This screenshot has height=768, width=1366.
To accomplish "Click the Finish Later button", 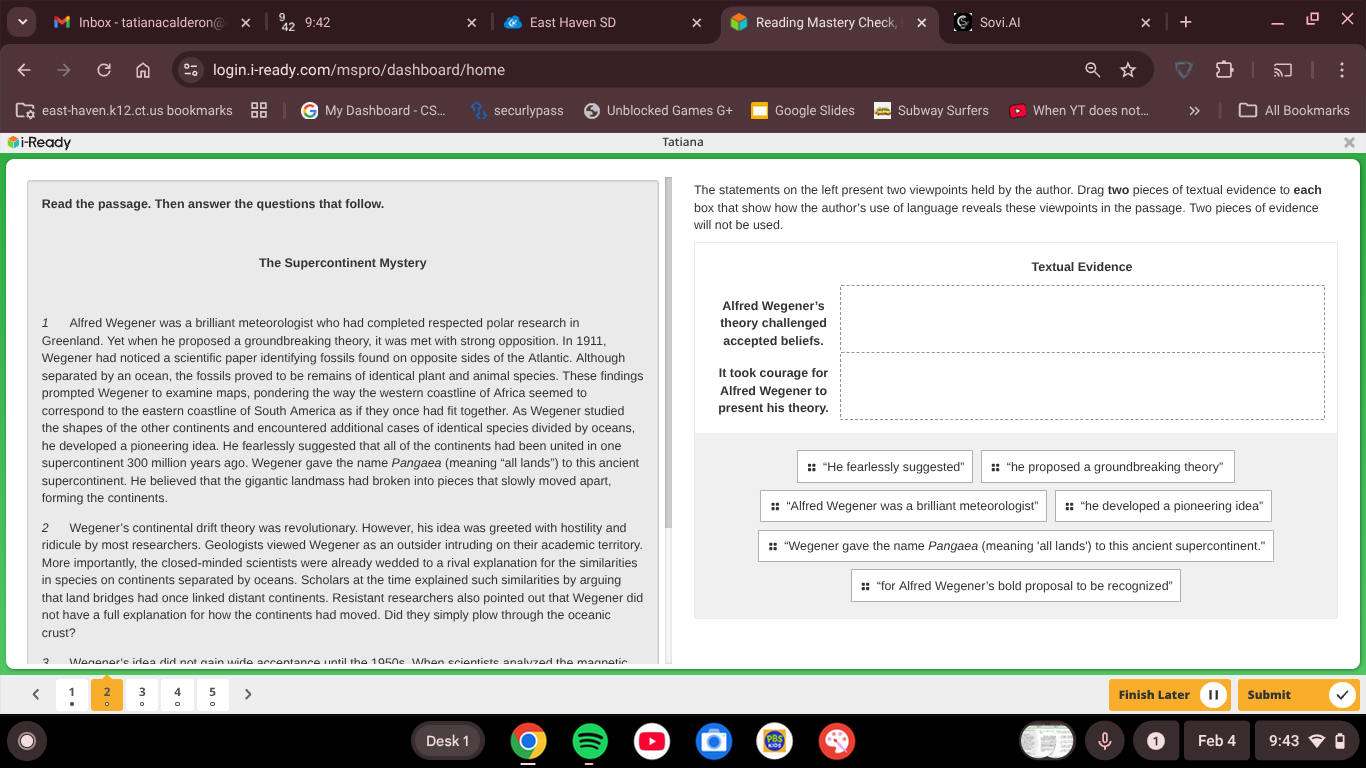I will pos(1167,695).
